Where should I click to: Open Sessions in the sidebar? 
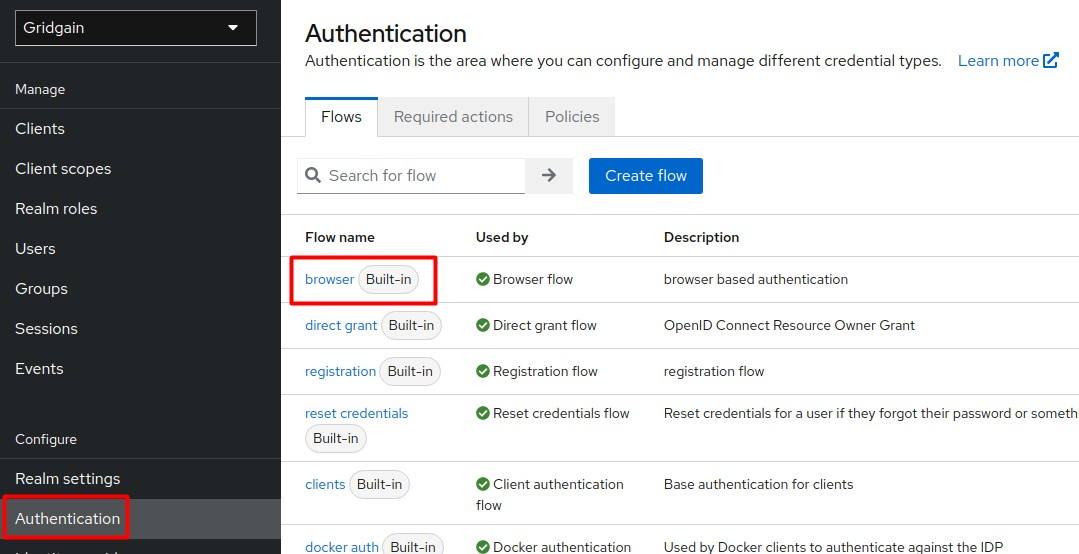(140, 328)
